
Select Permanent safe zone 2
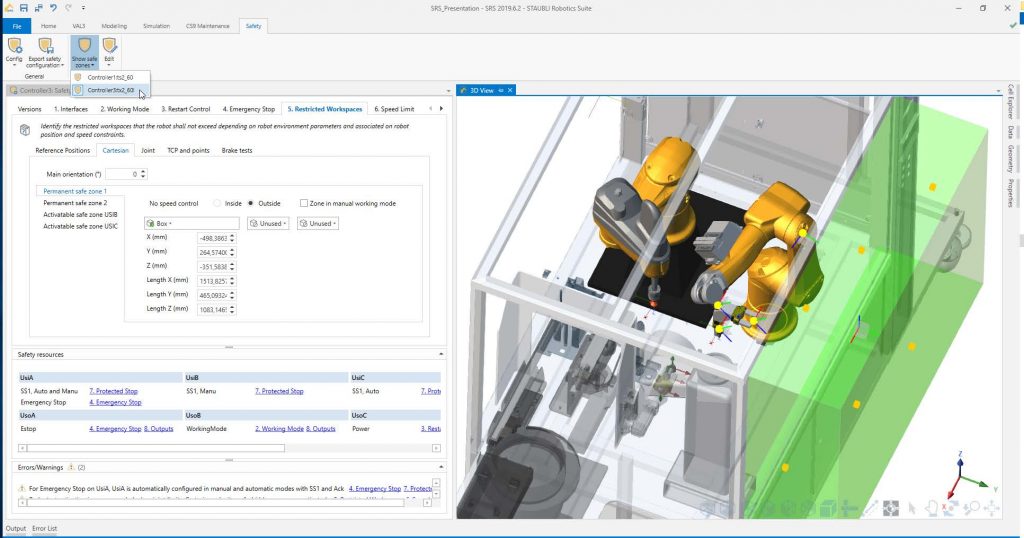tap(75, 203)
